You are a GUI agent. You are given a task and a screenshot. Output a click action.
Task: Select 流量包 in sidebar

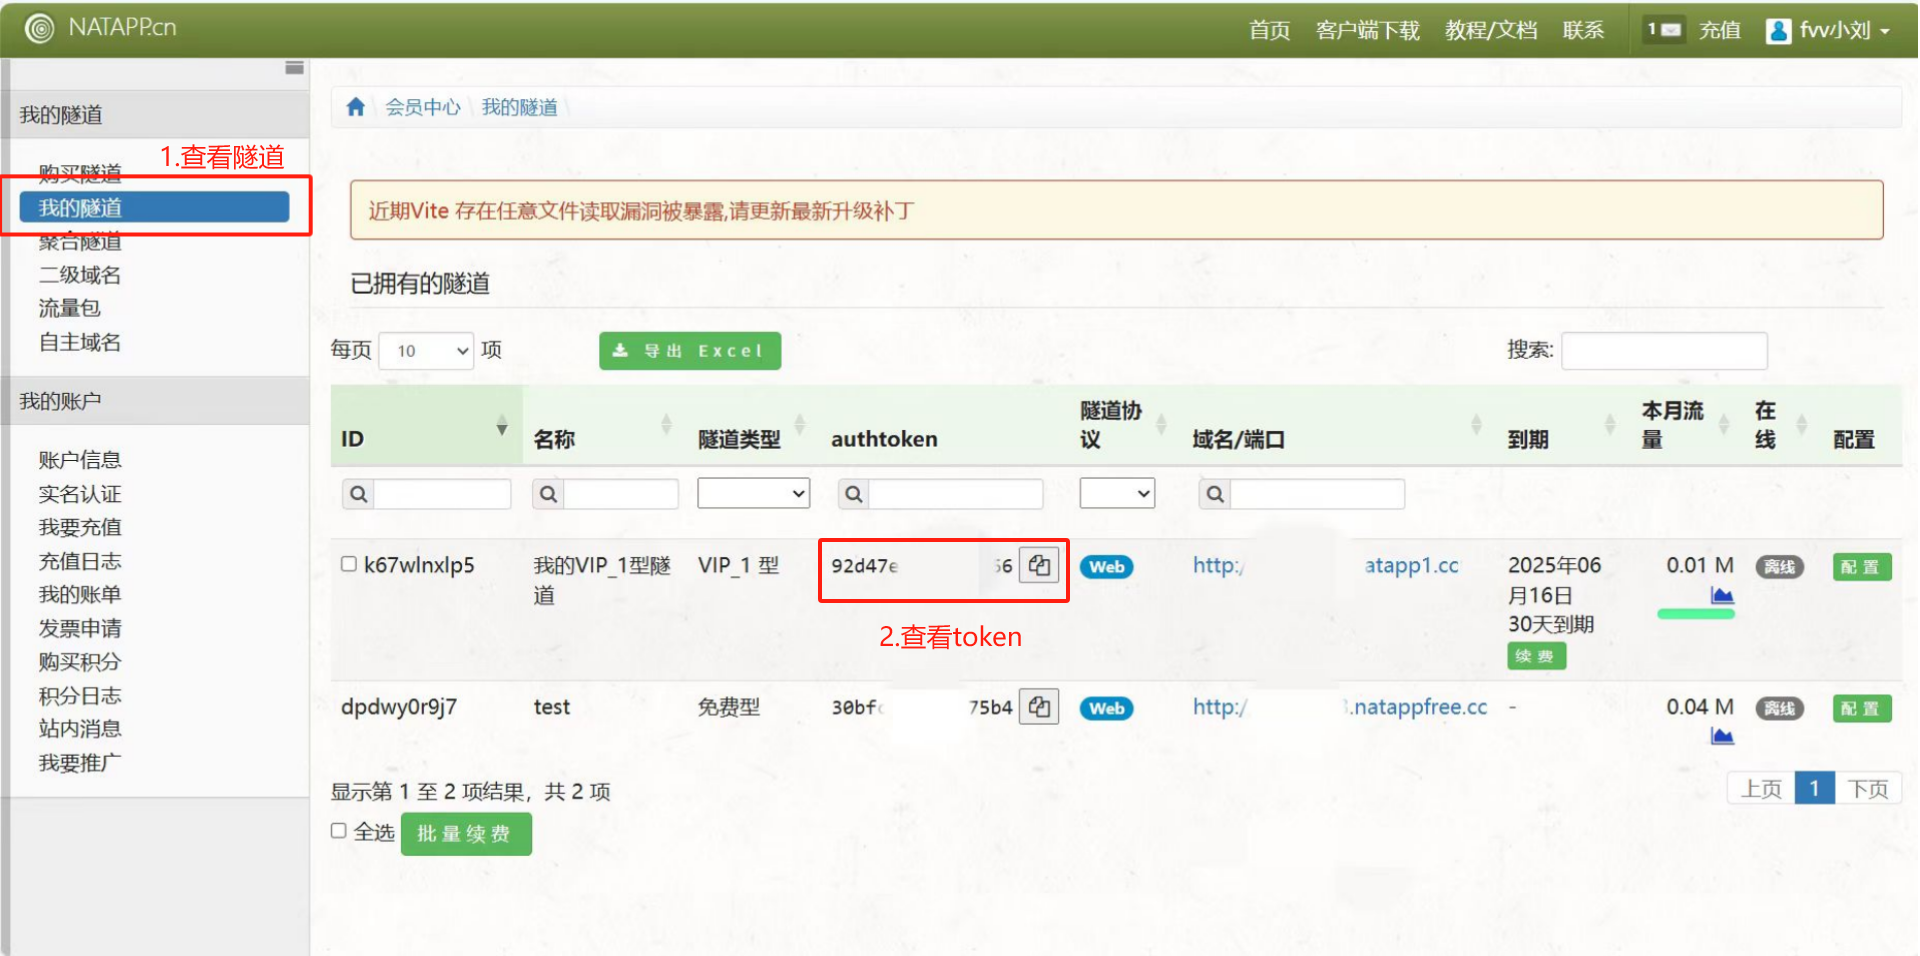tap(70, 308)
